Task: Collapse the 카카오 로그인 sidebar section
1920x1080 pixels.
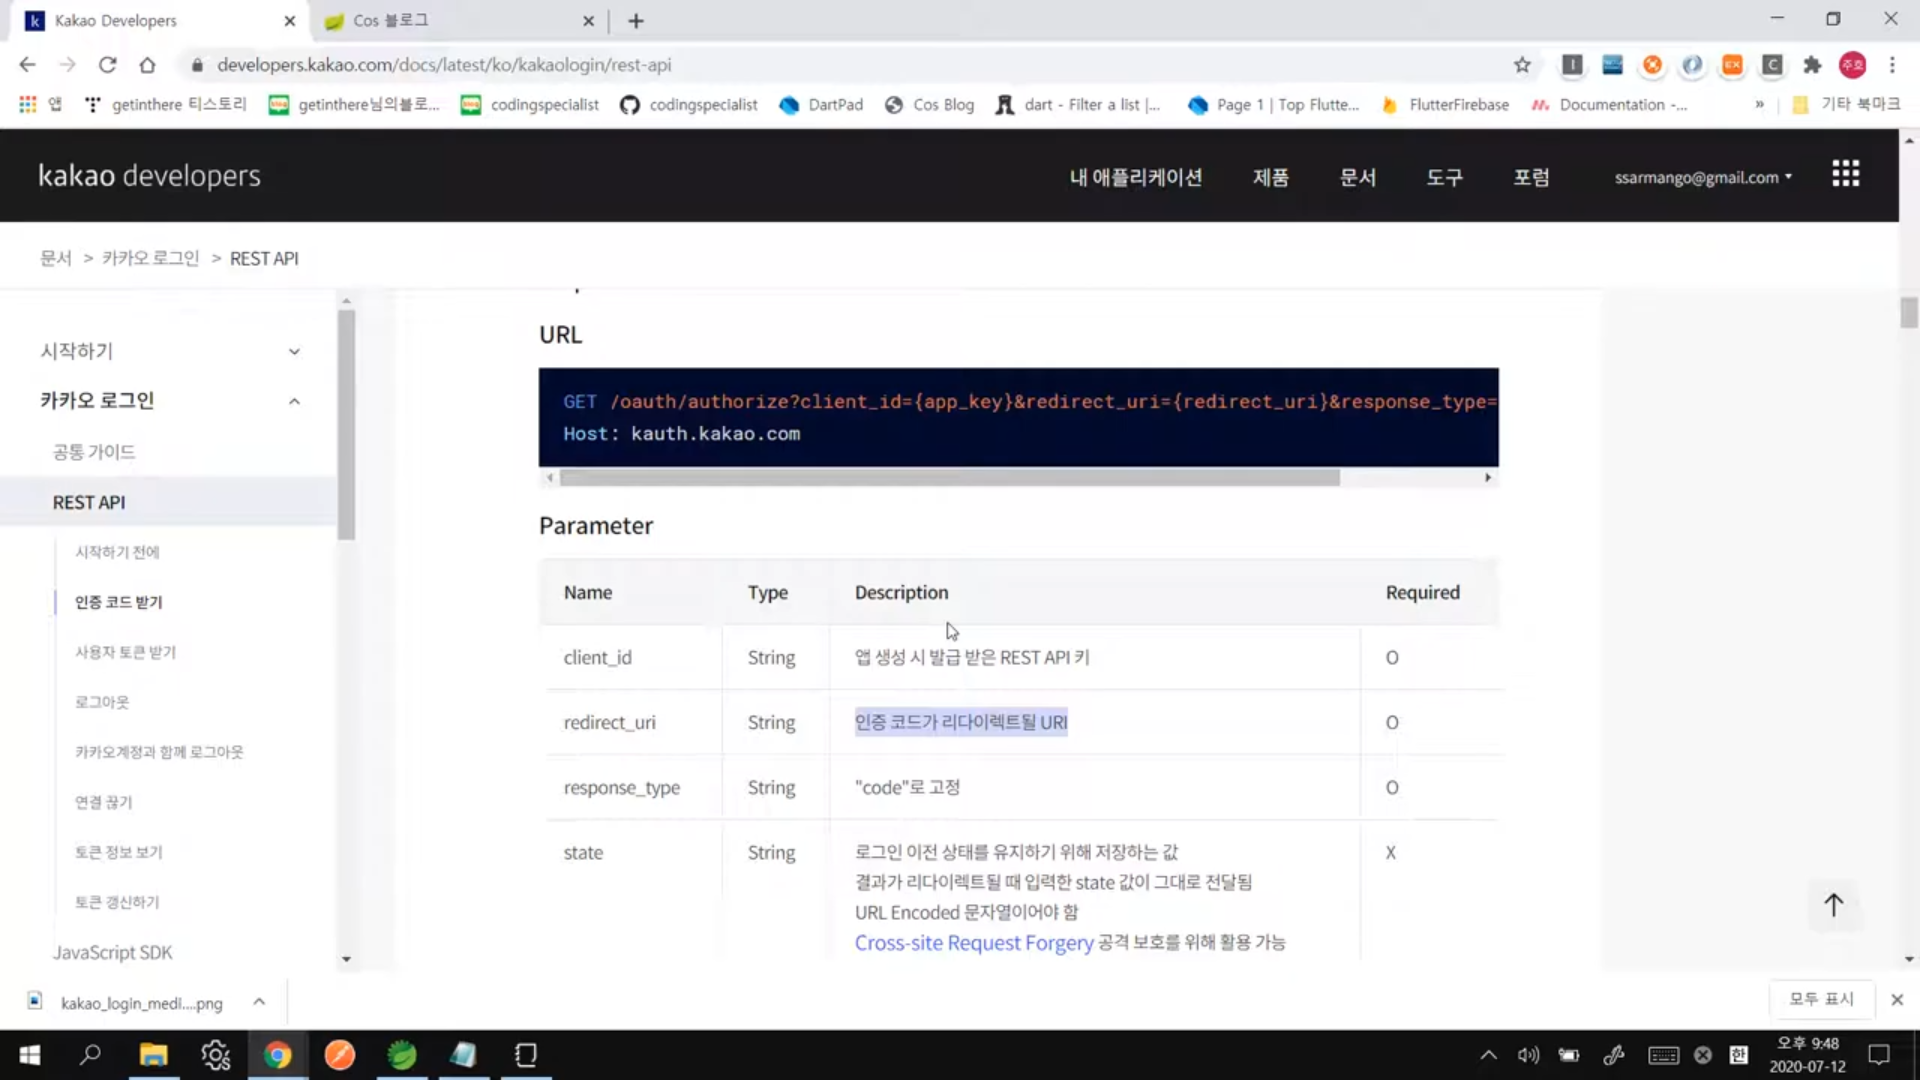Action: [x=294, y=401]
